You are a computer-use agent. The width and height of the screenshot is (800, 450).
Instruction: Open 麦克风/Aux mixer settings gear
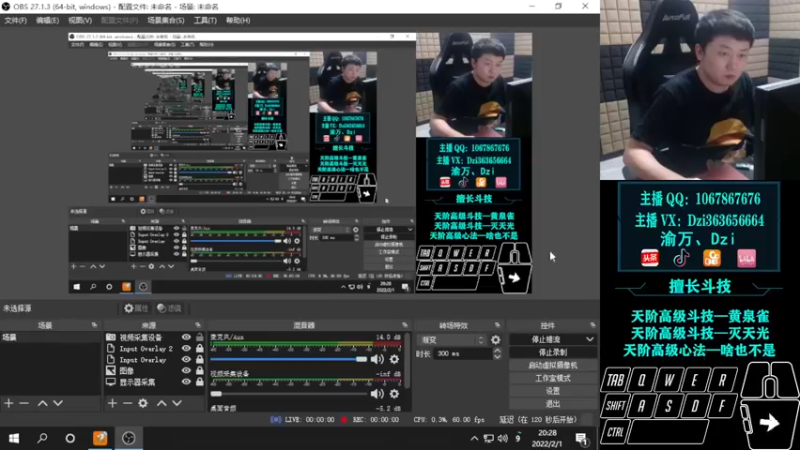[x=394, y=359]
